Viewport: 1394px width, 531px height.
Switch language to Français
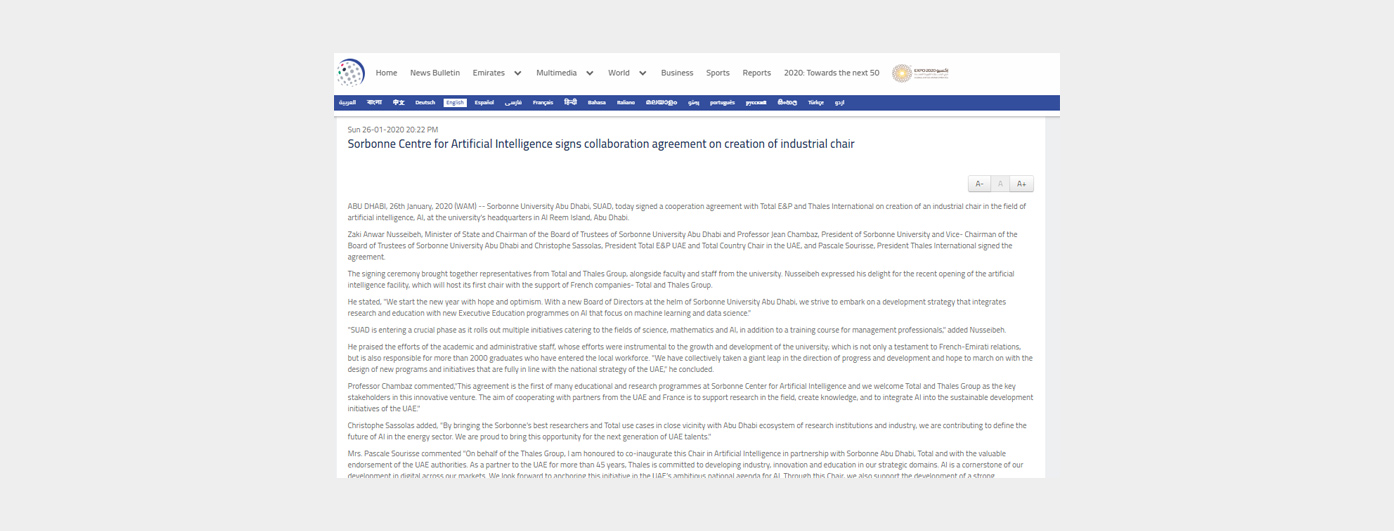(x=543, y=102)
